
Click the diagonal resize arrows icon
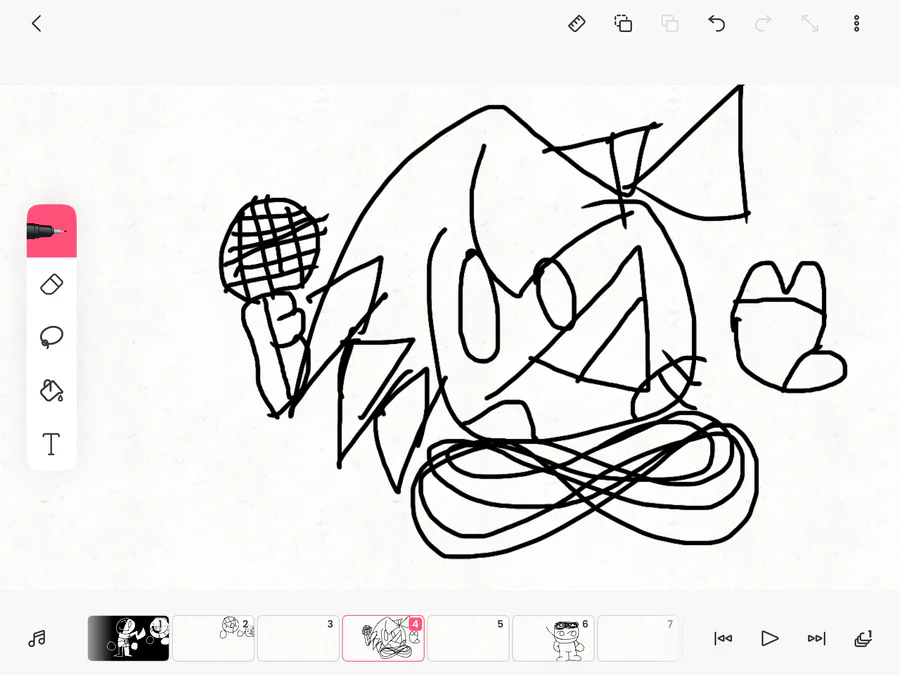pos(810,24)
